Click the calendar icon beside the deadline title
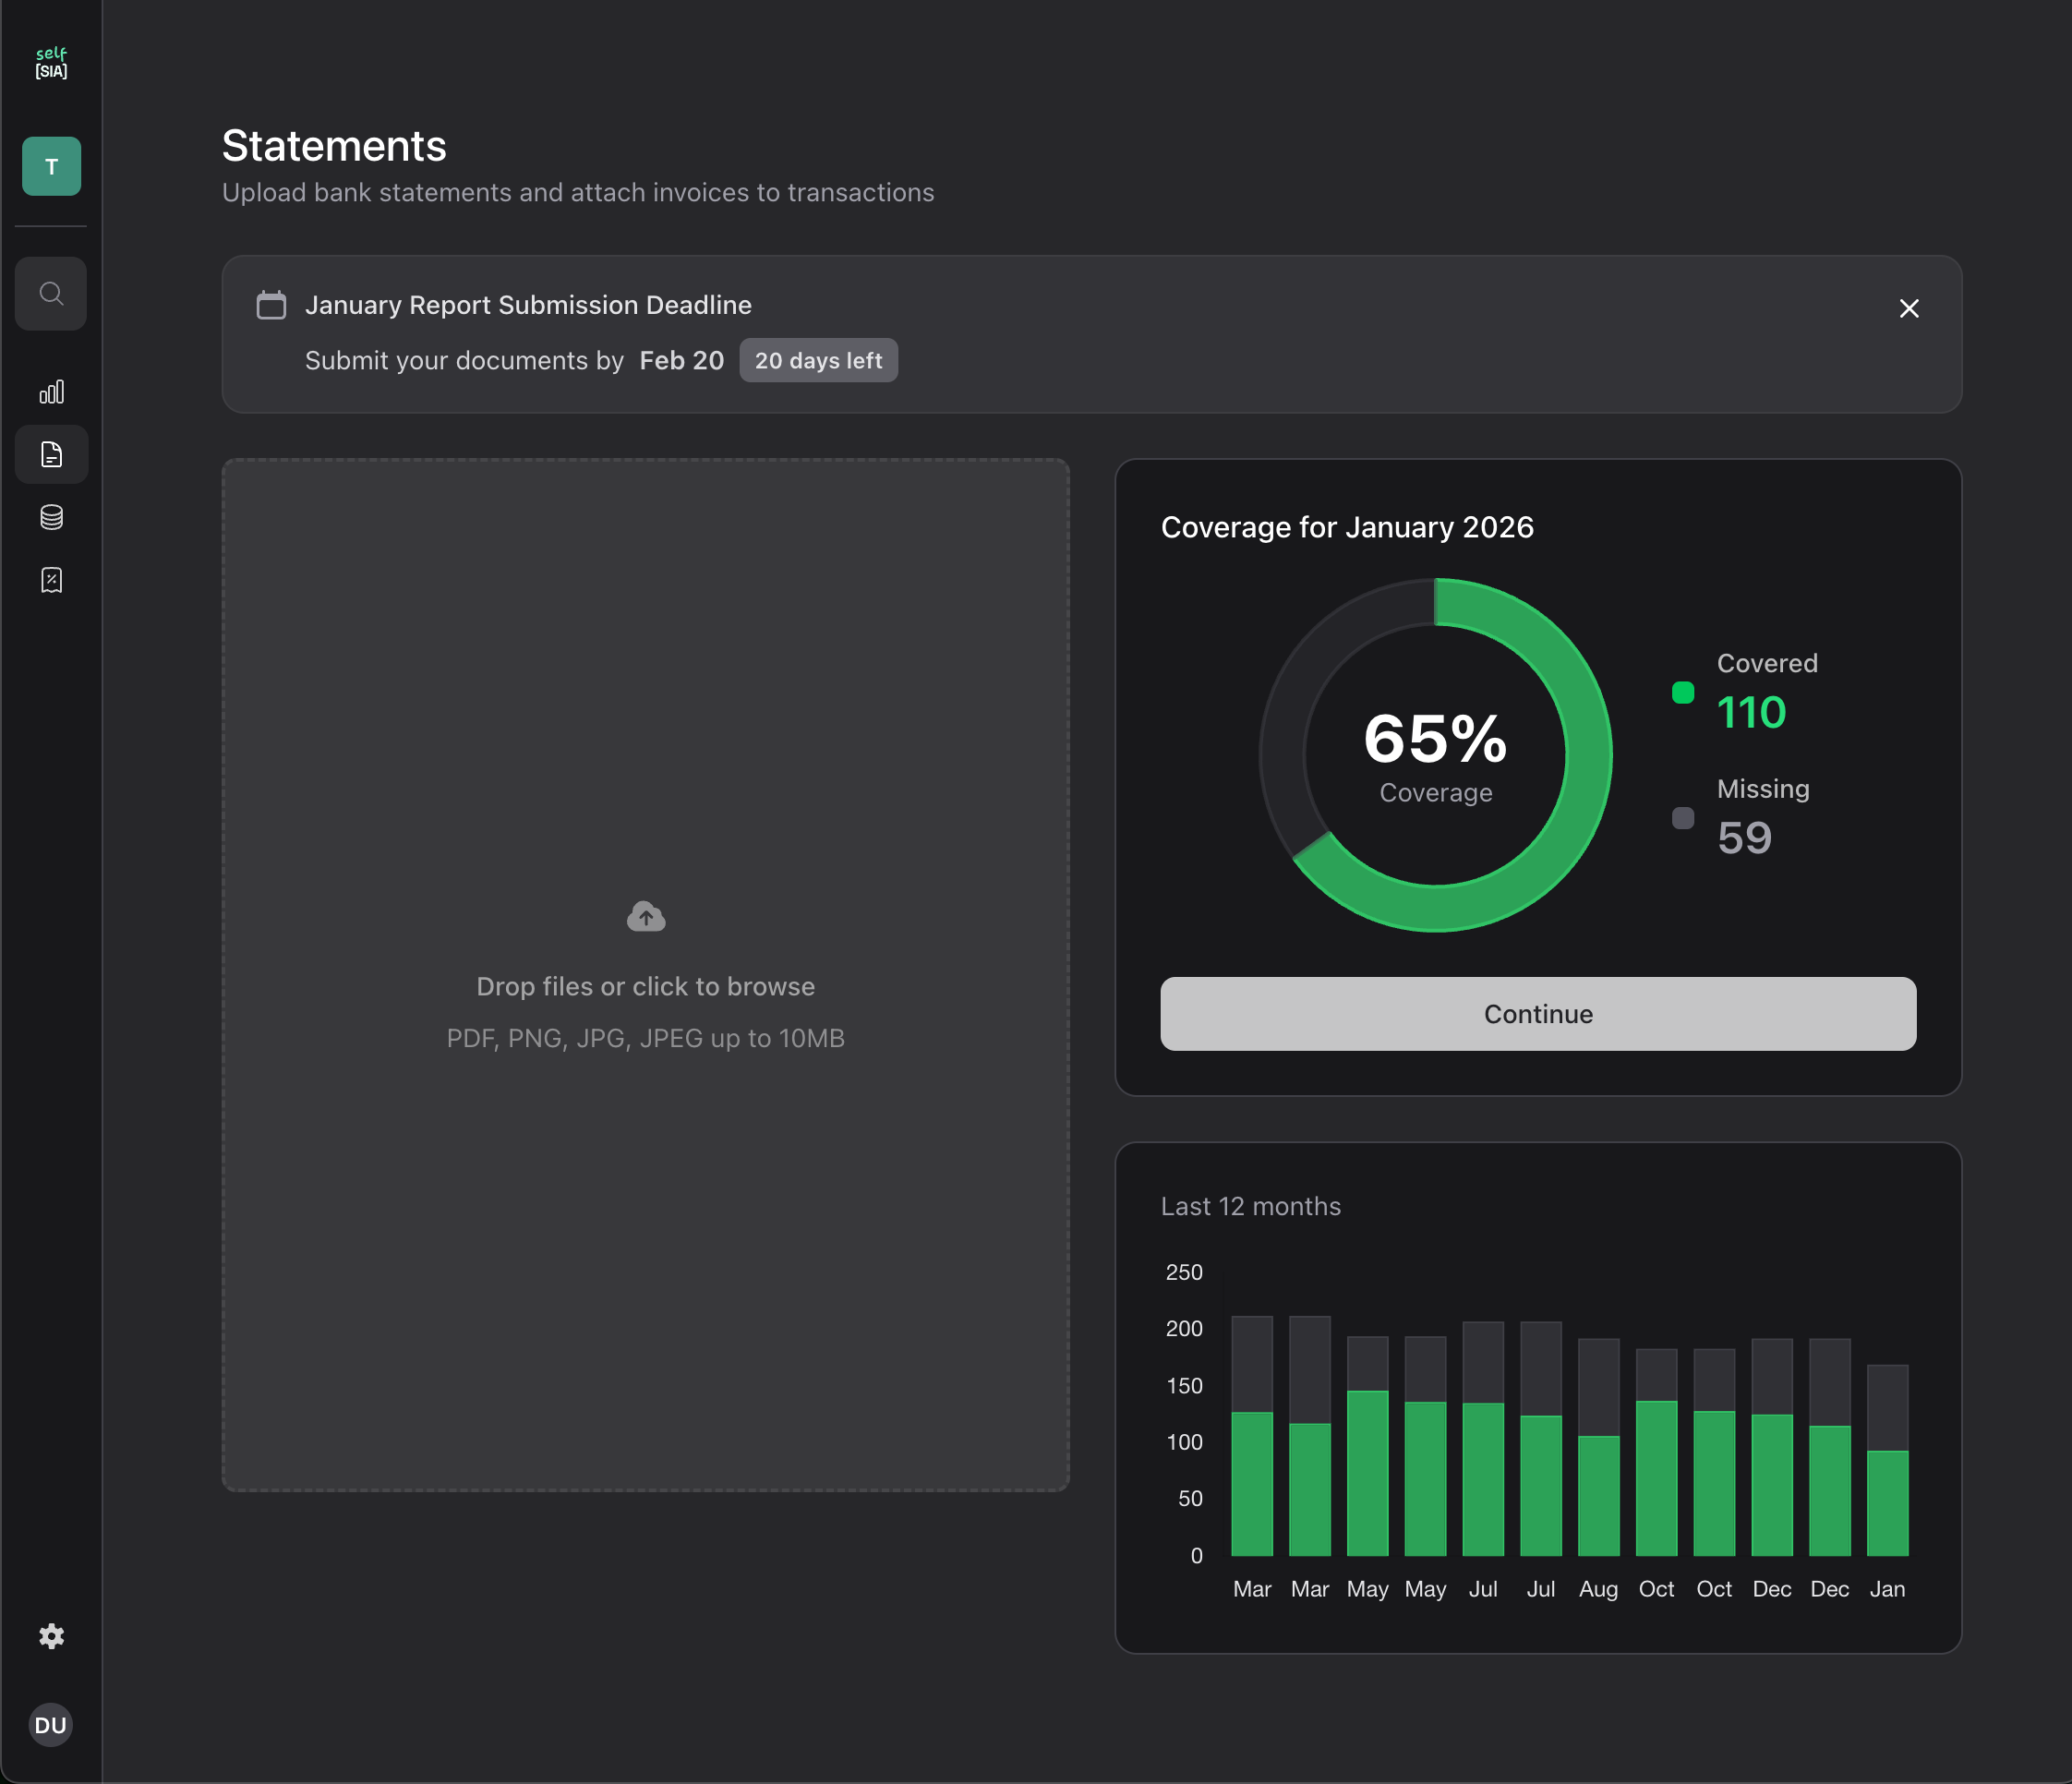 coord(271,305)
